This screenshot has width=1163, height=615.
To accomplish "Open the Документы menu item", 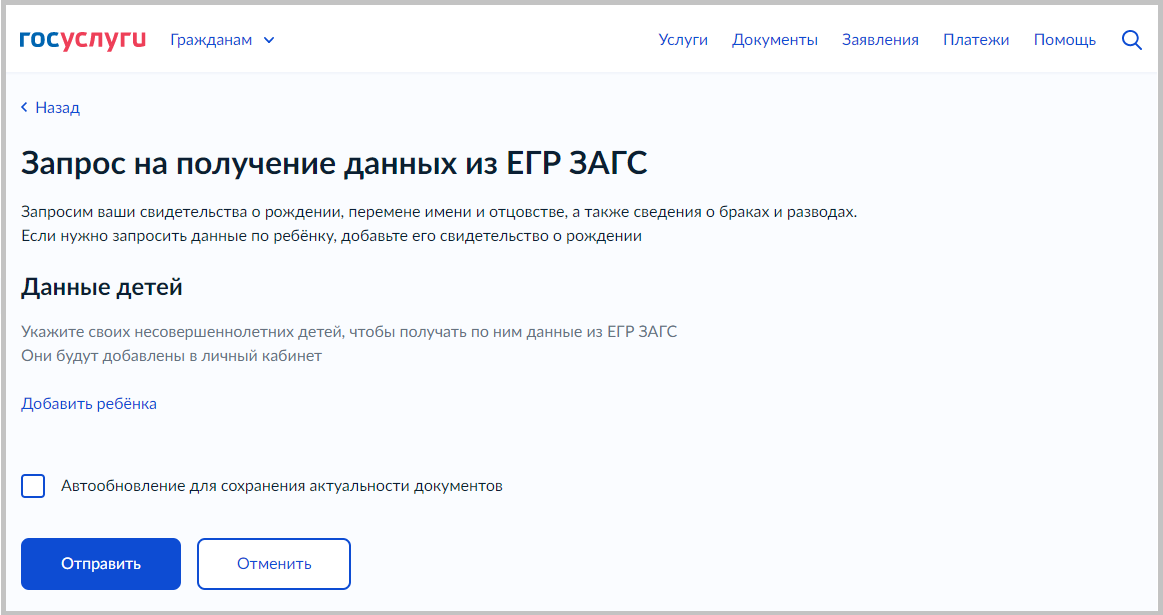I will (774, 40).
